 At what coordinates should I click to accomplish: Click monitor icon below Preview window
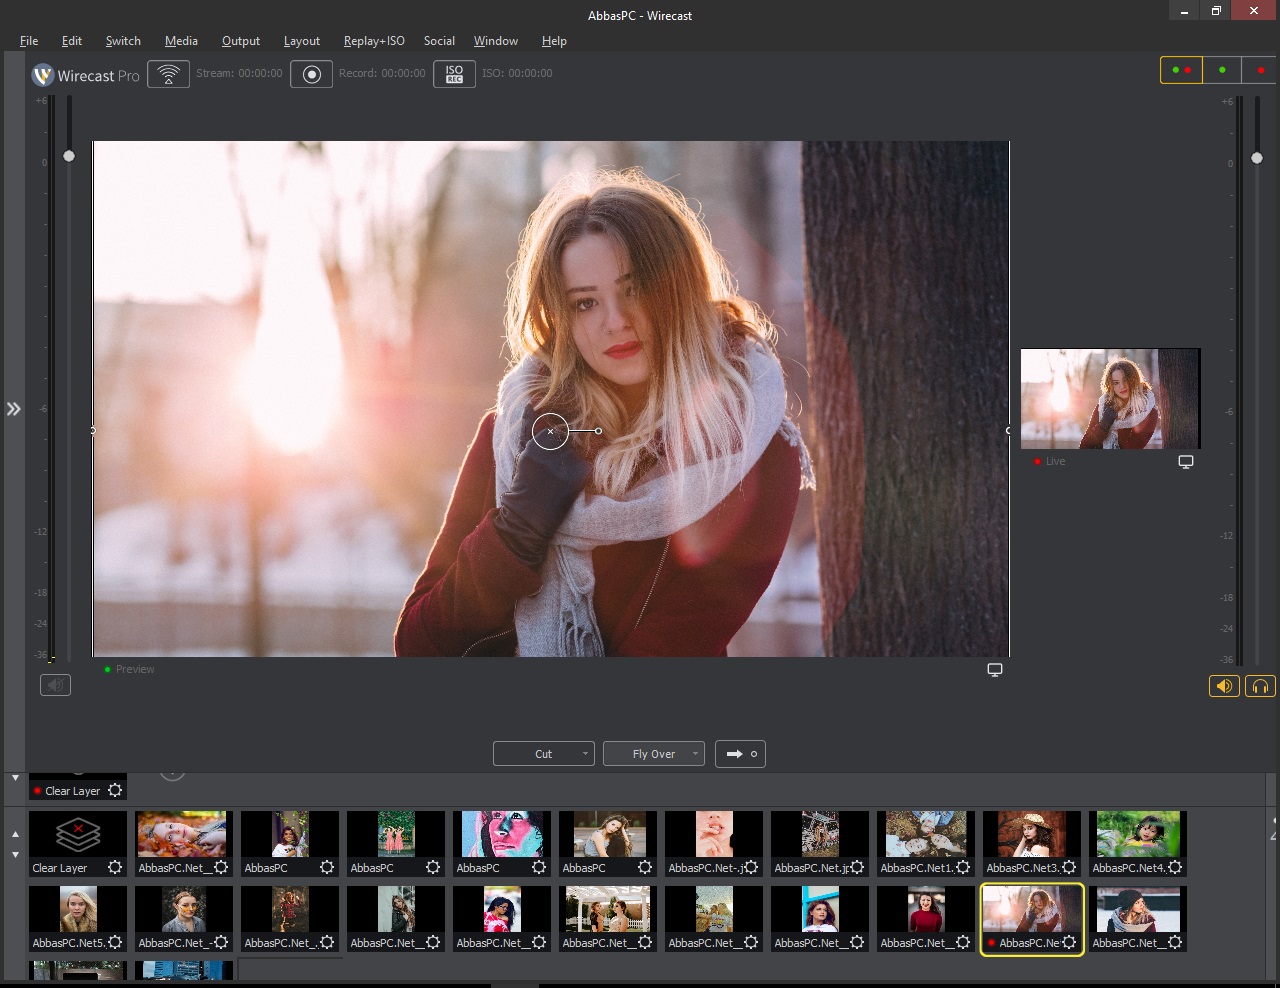point(995,670)
